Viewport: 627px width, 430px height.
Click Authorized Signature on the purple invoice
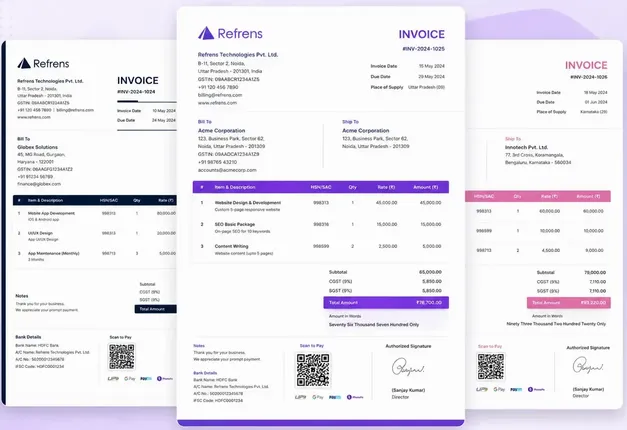[x=408, y=346]
